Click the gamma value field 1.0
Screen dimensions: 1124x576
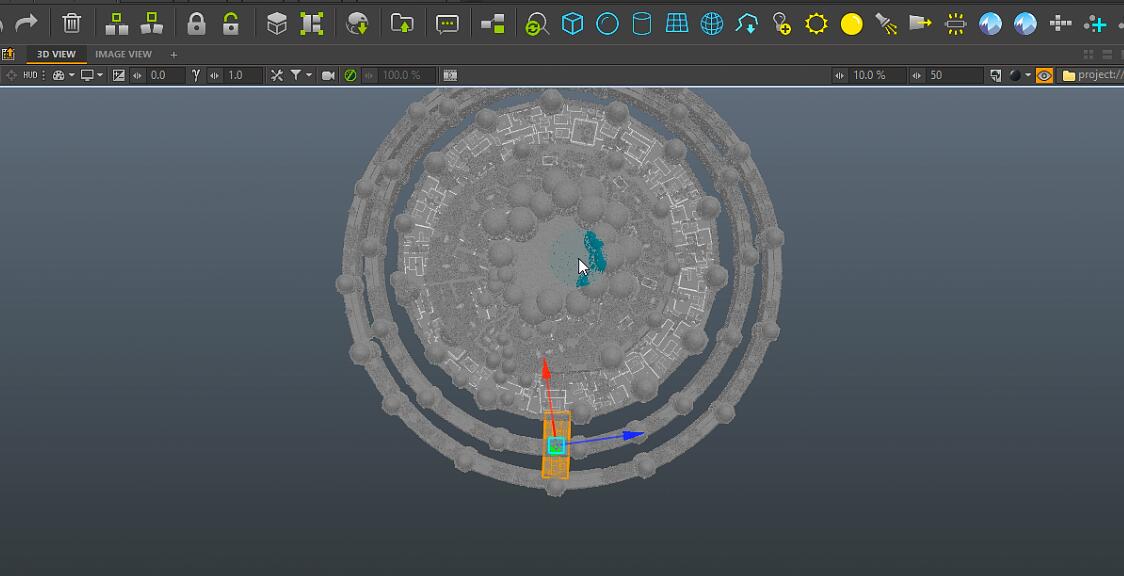(244, 75)
